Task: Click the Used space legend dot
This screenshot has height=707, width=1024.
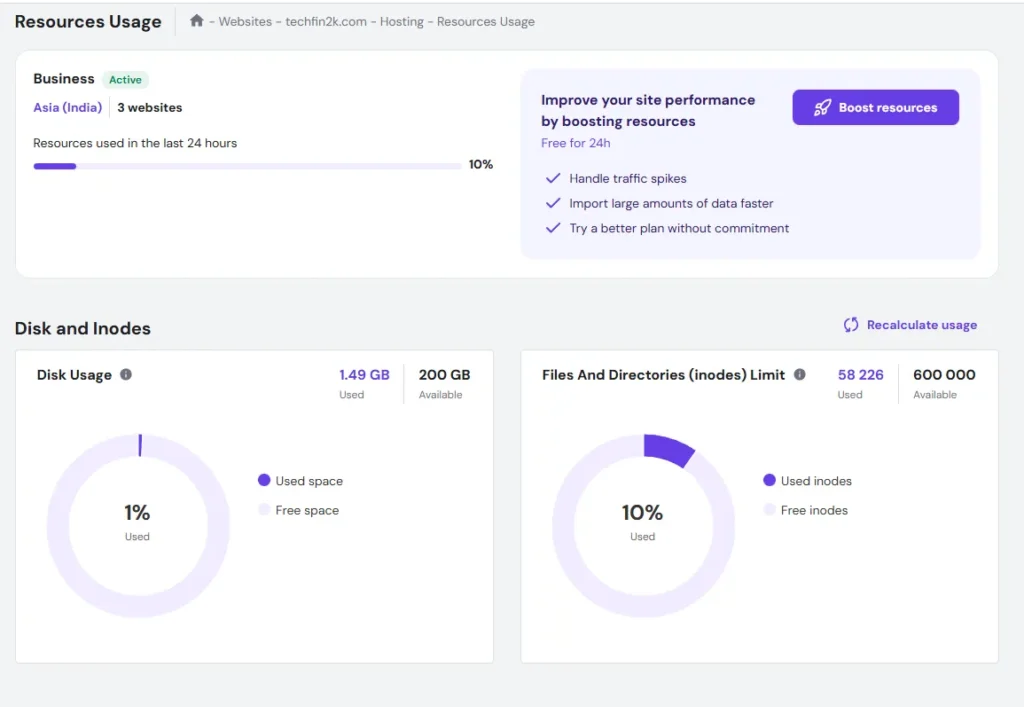Action: pyautogui.click(x=264, y=480)
